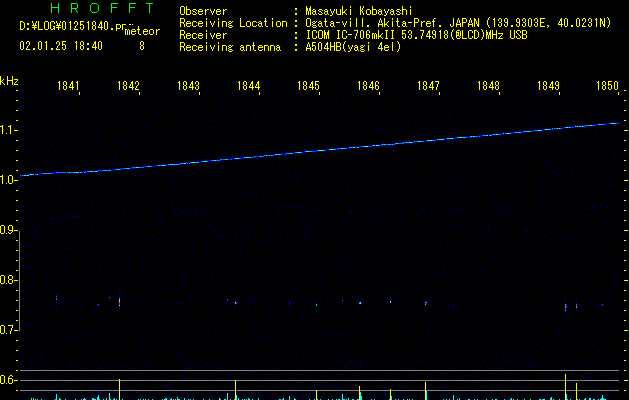Click the 1843 time axis label
The image size is (629, 400).
click(188, 86)
